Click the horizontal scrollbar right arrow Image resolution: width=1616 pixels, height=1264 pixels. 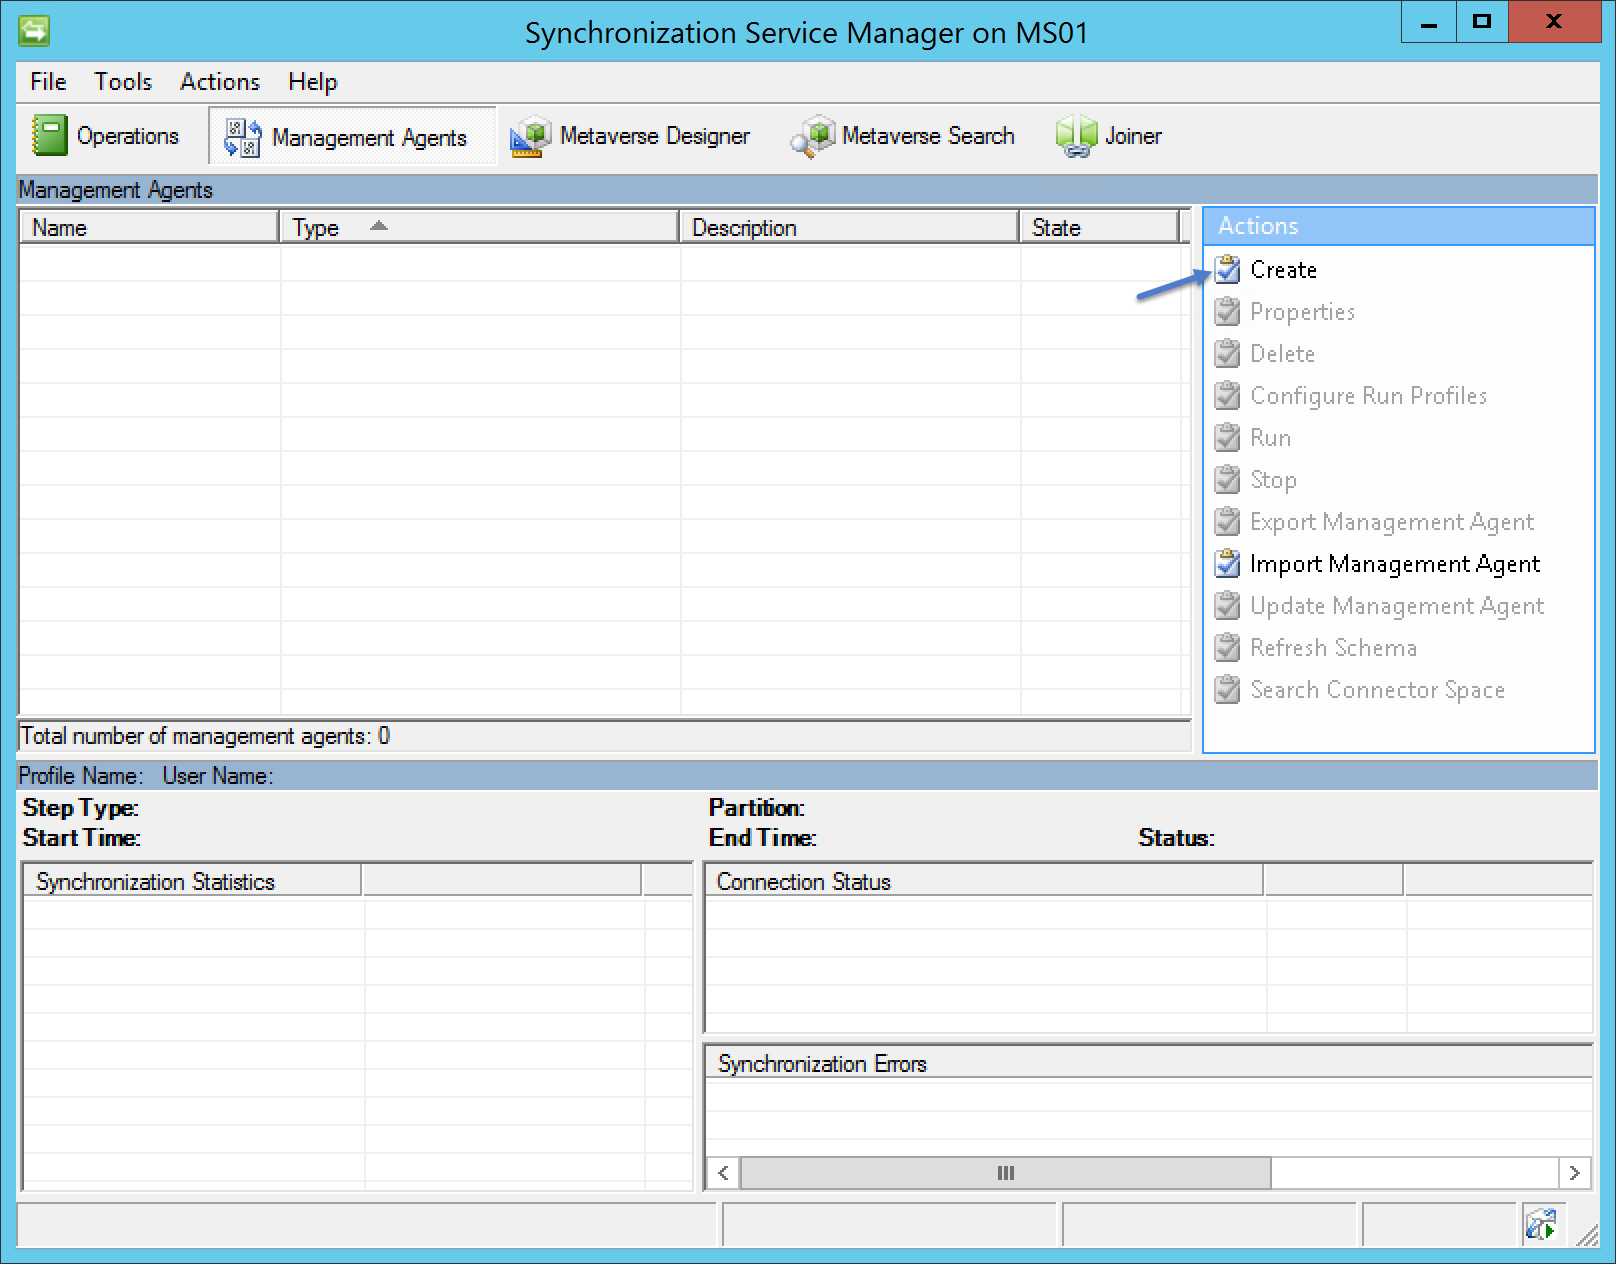1575,1173
